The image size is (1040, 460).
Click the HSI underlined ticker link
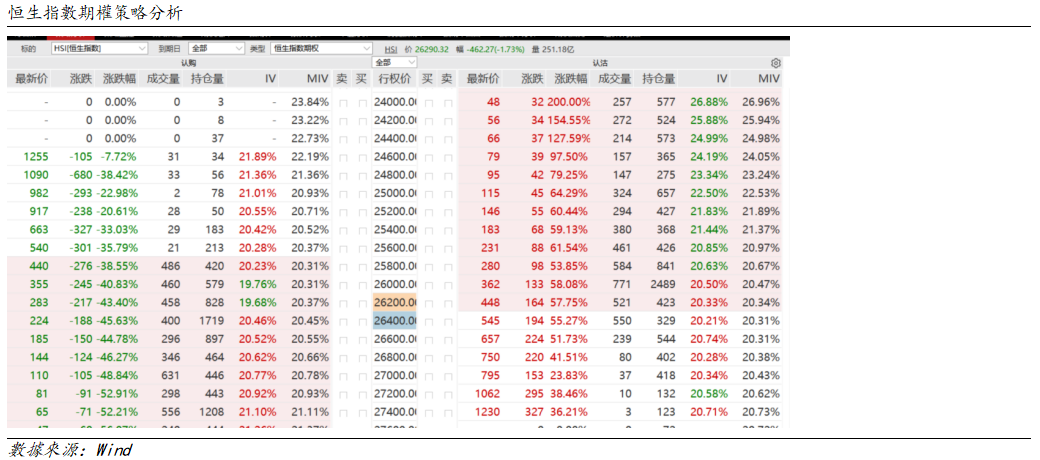[x=391, y=48]
